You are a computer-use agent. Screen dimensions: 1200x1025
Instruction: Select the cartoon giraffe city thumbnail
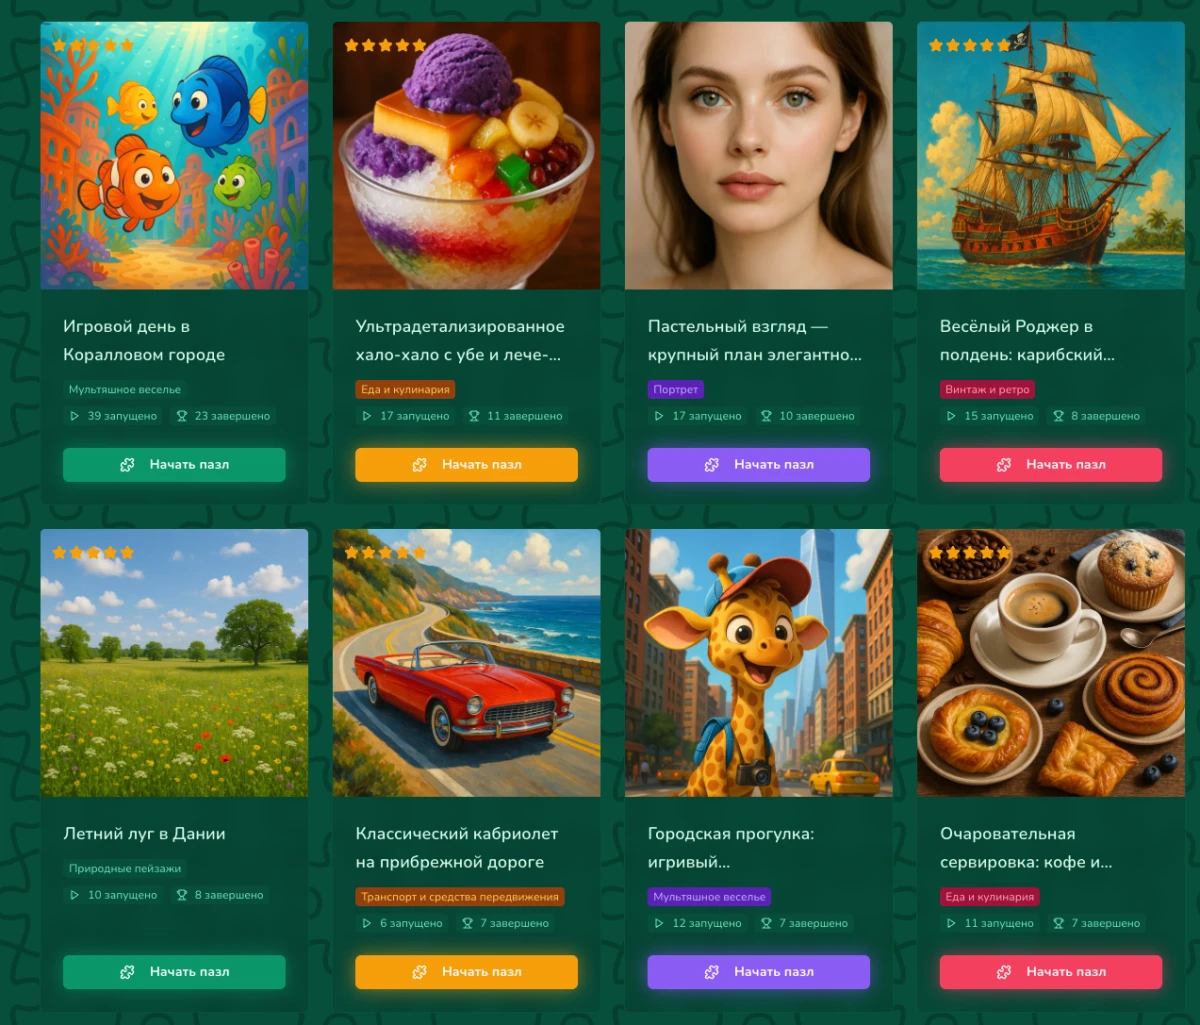coord(759,663)
